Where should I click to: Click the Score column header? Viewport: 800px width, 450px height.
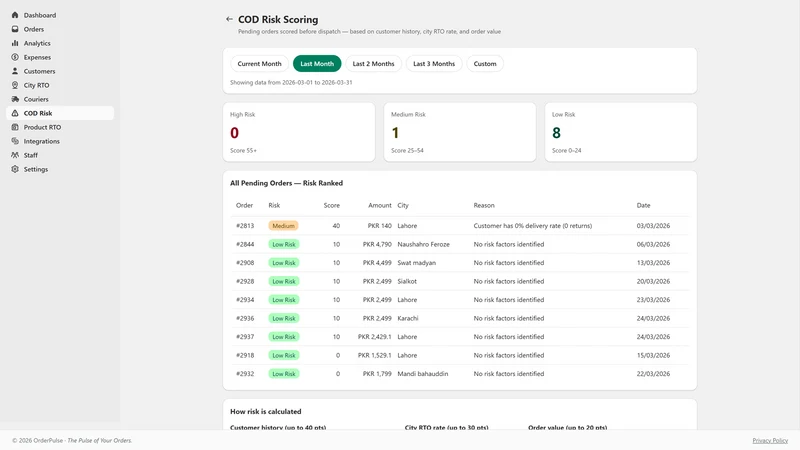(x=332, y=205)
